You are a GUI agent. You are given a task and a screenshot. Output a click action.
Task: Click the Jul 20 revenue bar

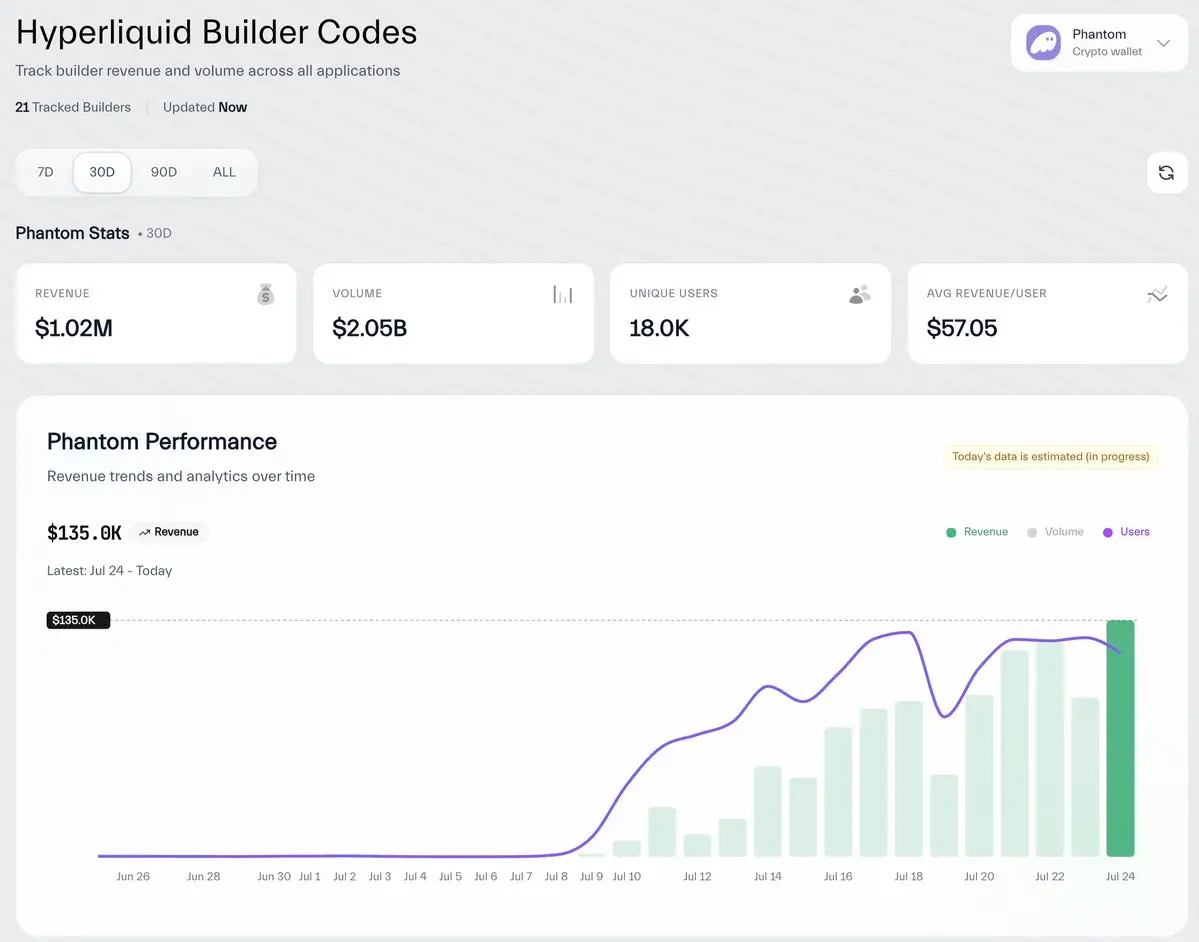pos(979,775)
